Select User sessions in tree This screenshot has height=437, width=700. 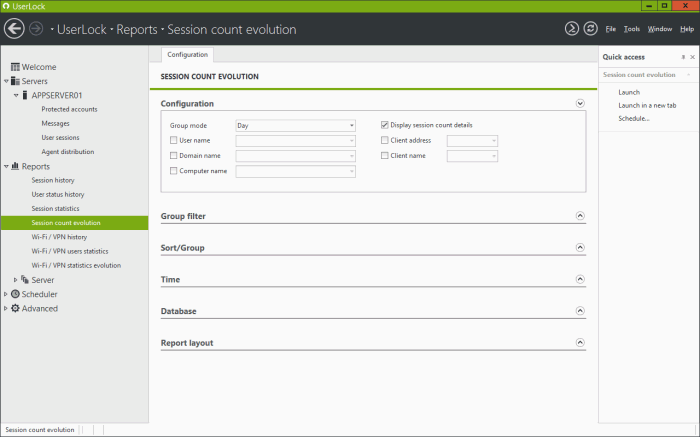pyautogui.click(x=60, y=137)
